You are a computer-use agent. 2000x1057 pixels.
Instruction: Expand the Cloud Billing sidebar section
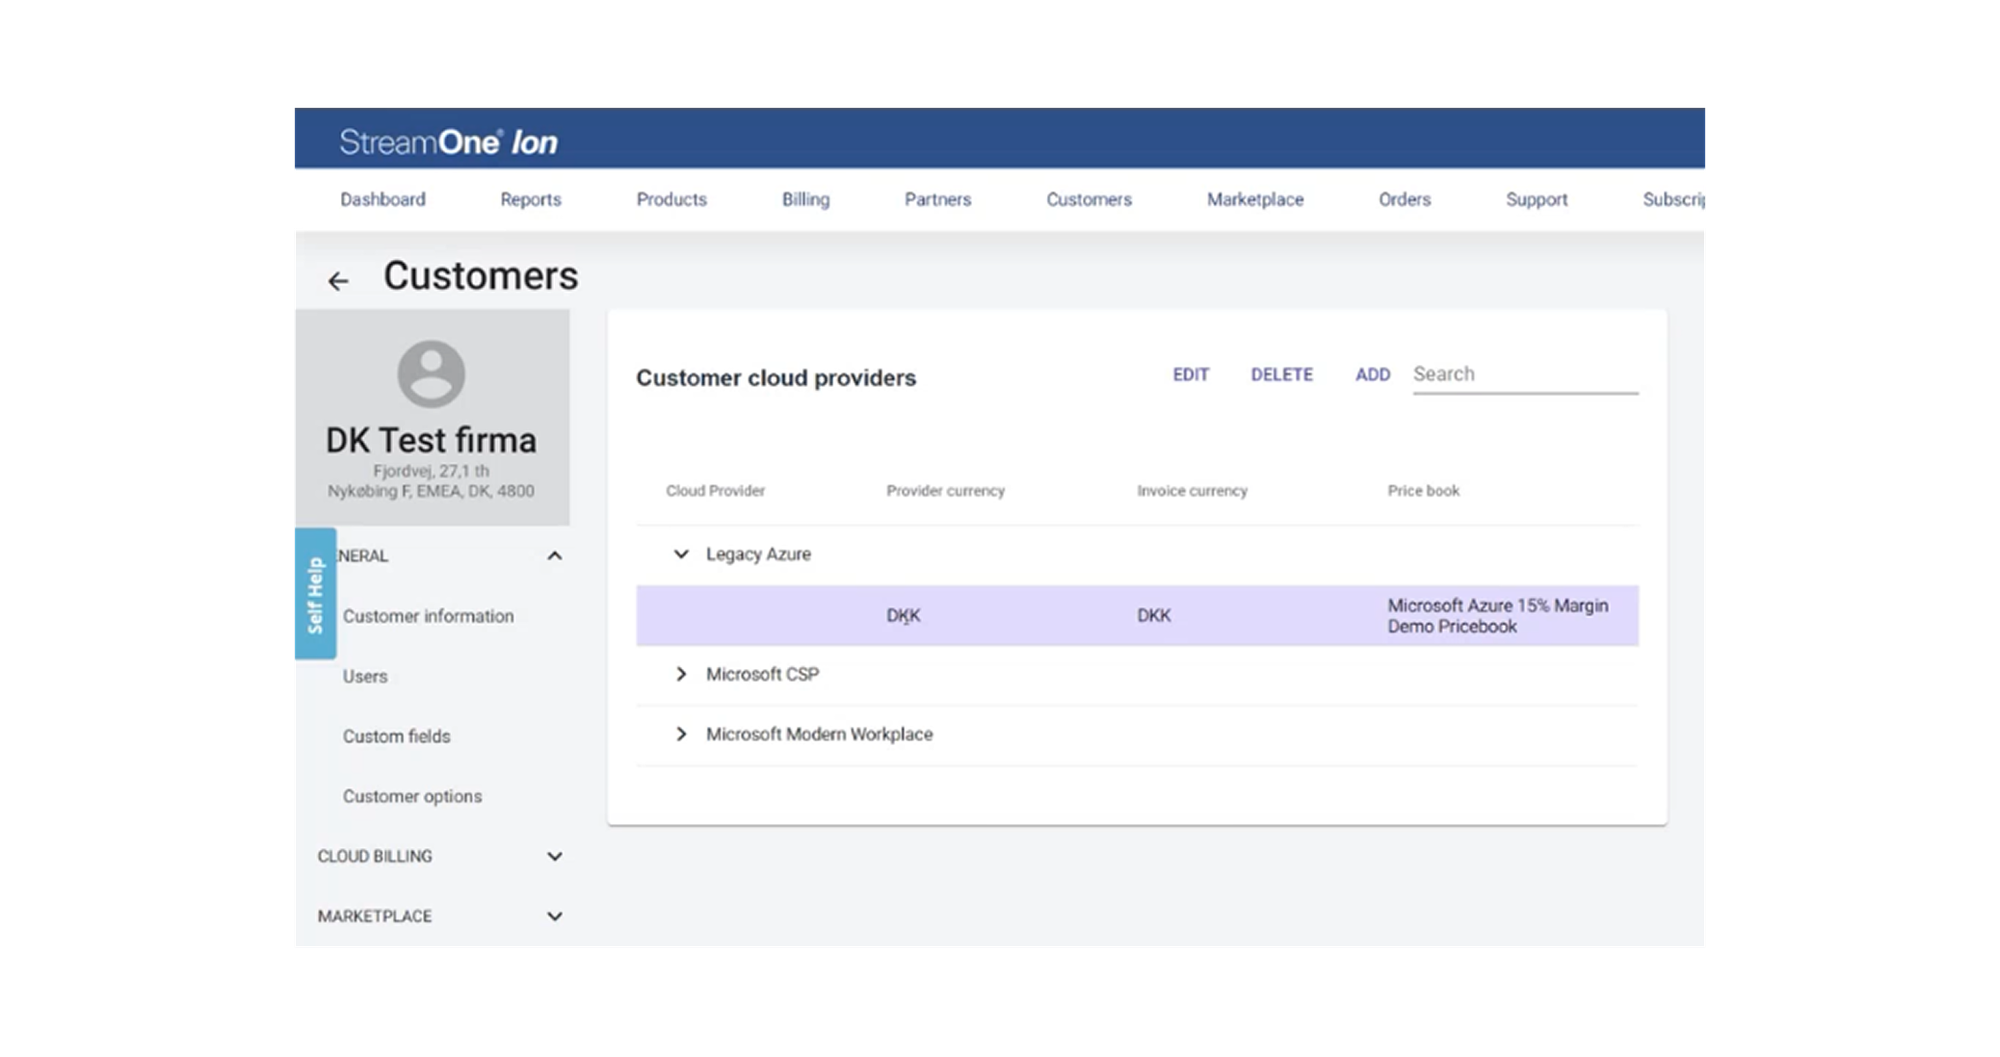point(554,856)
